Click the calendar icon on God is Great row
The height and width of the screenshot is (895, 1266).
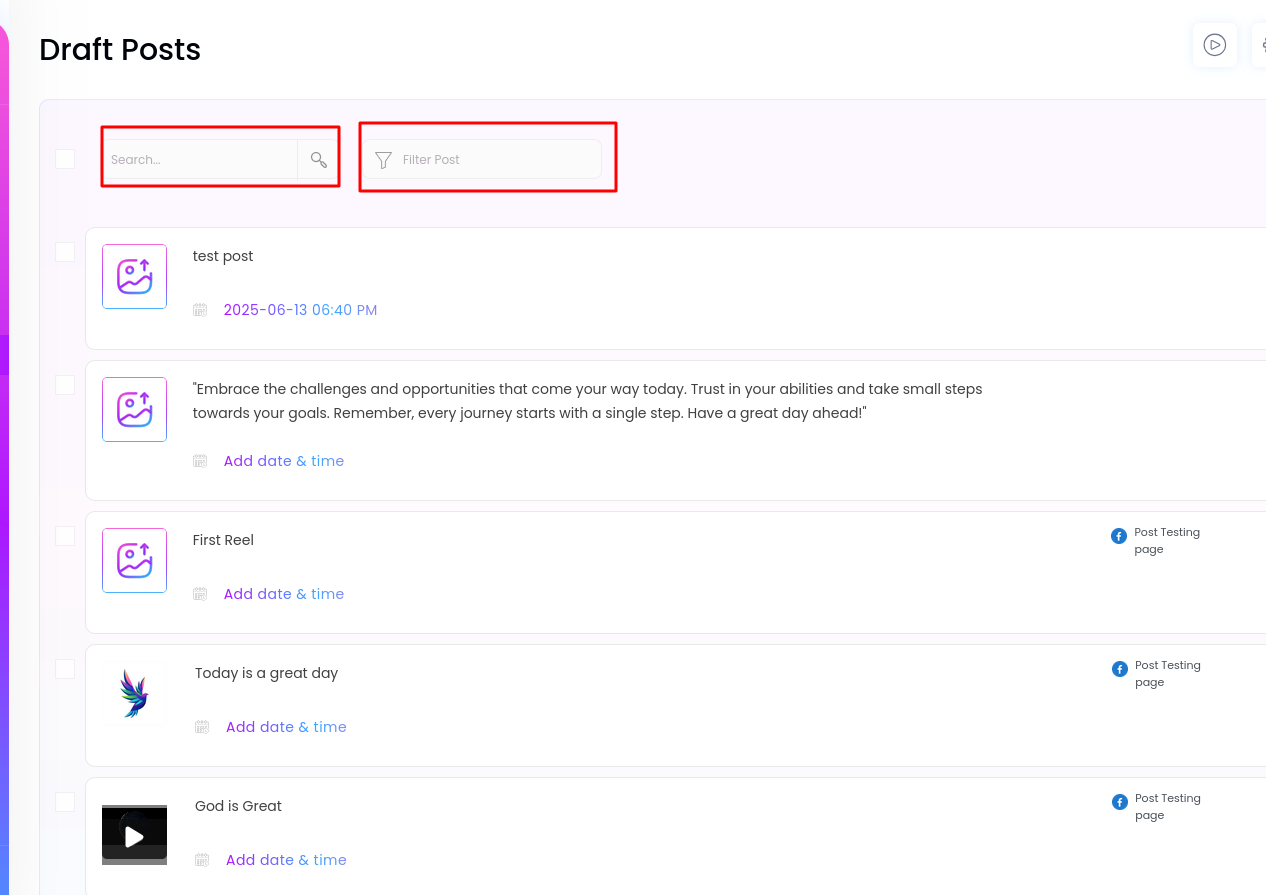[202, 860]
